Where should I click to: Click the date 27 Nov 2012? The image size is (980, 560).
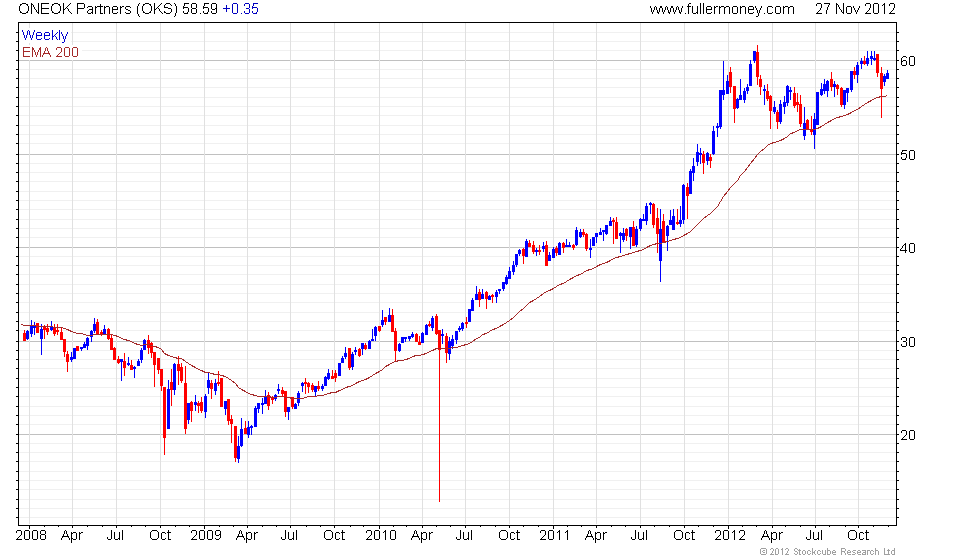855,9
